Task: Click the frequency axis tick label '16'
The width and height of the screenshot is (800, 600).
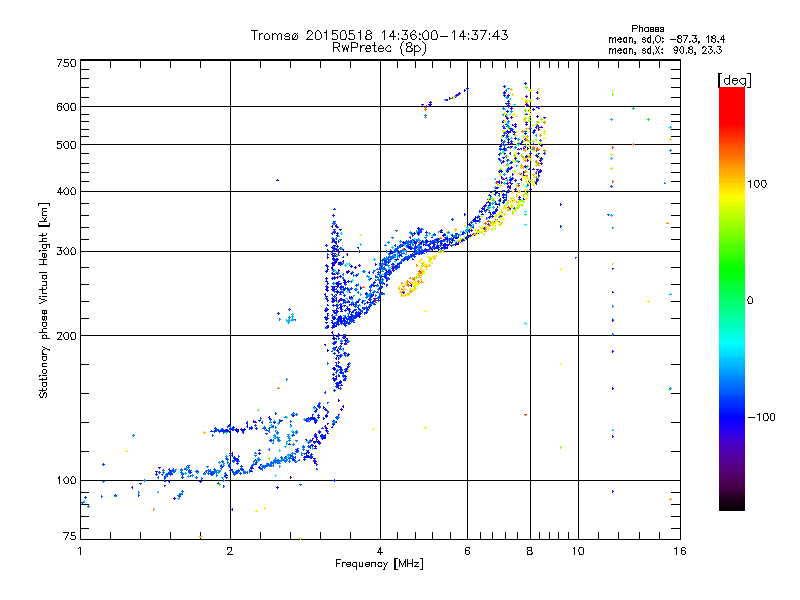Action: 680,551
